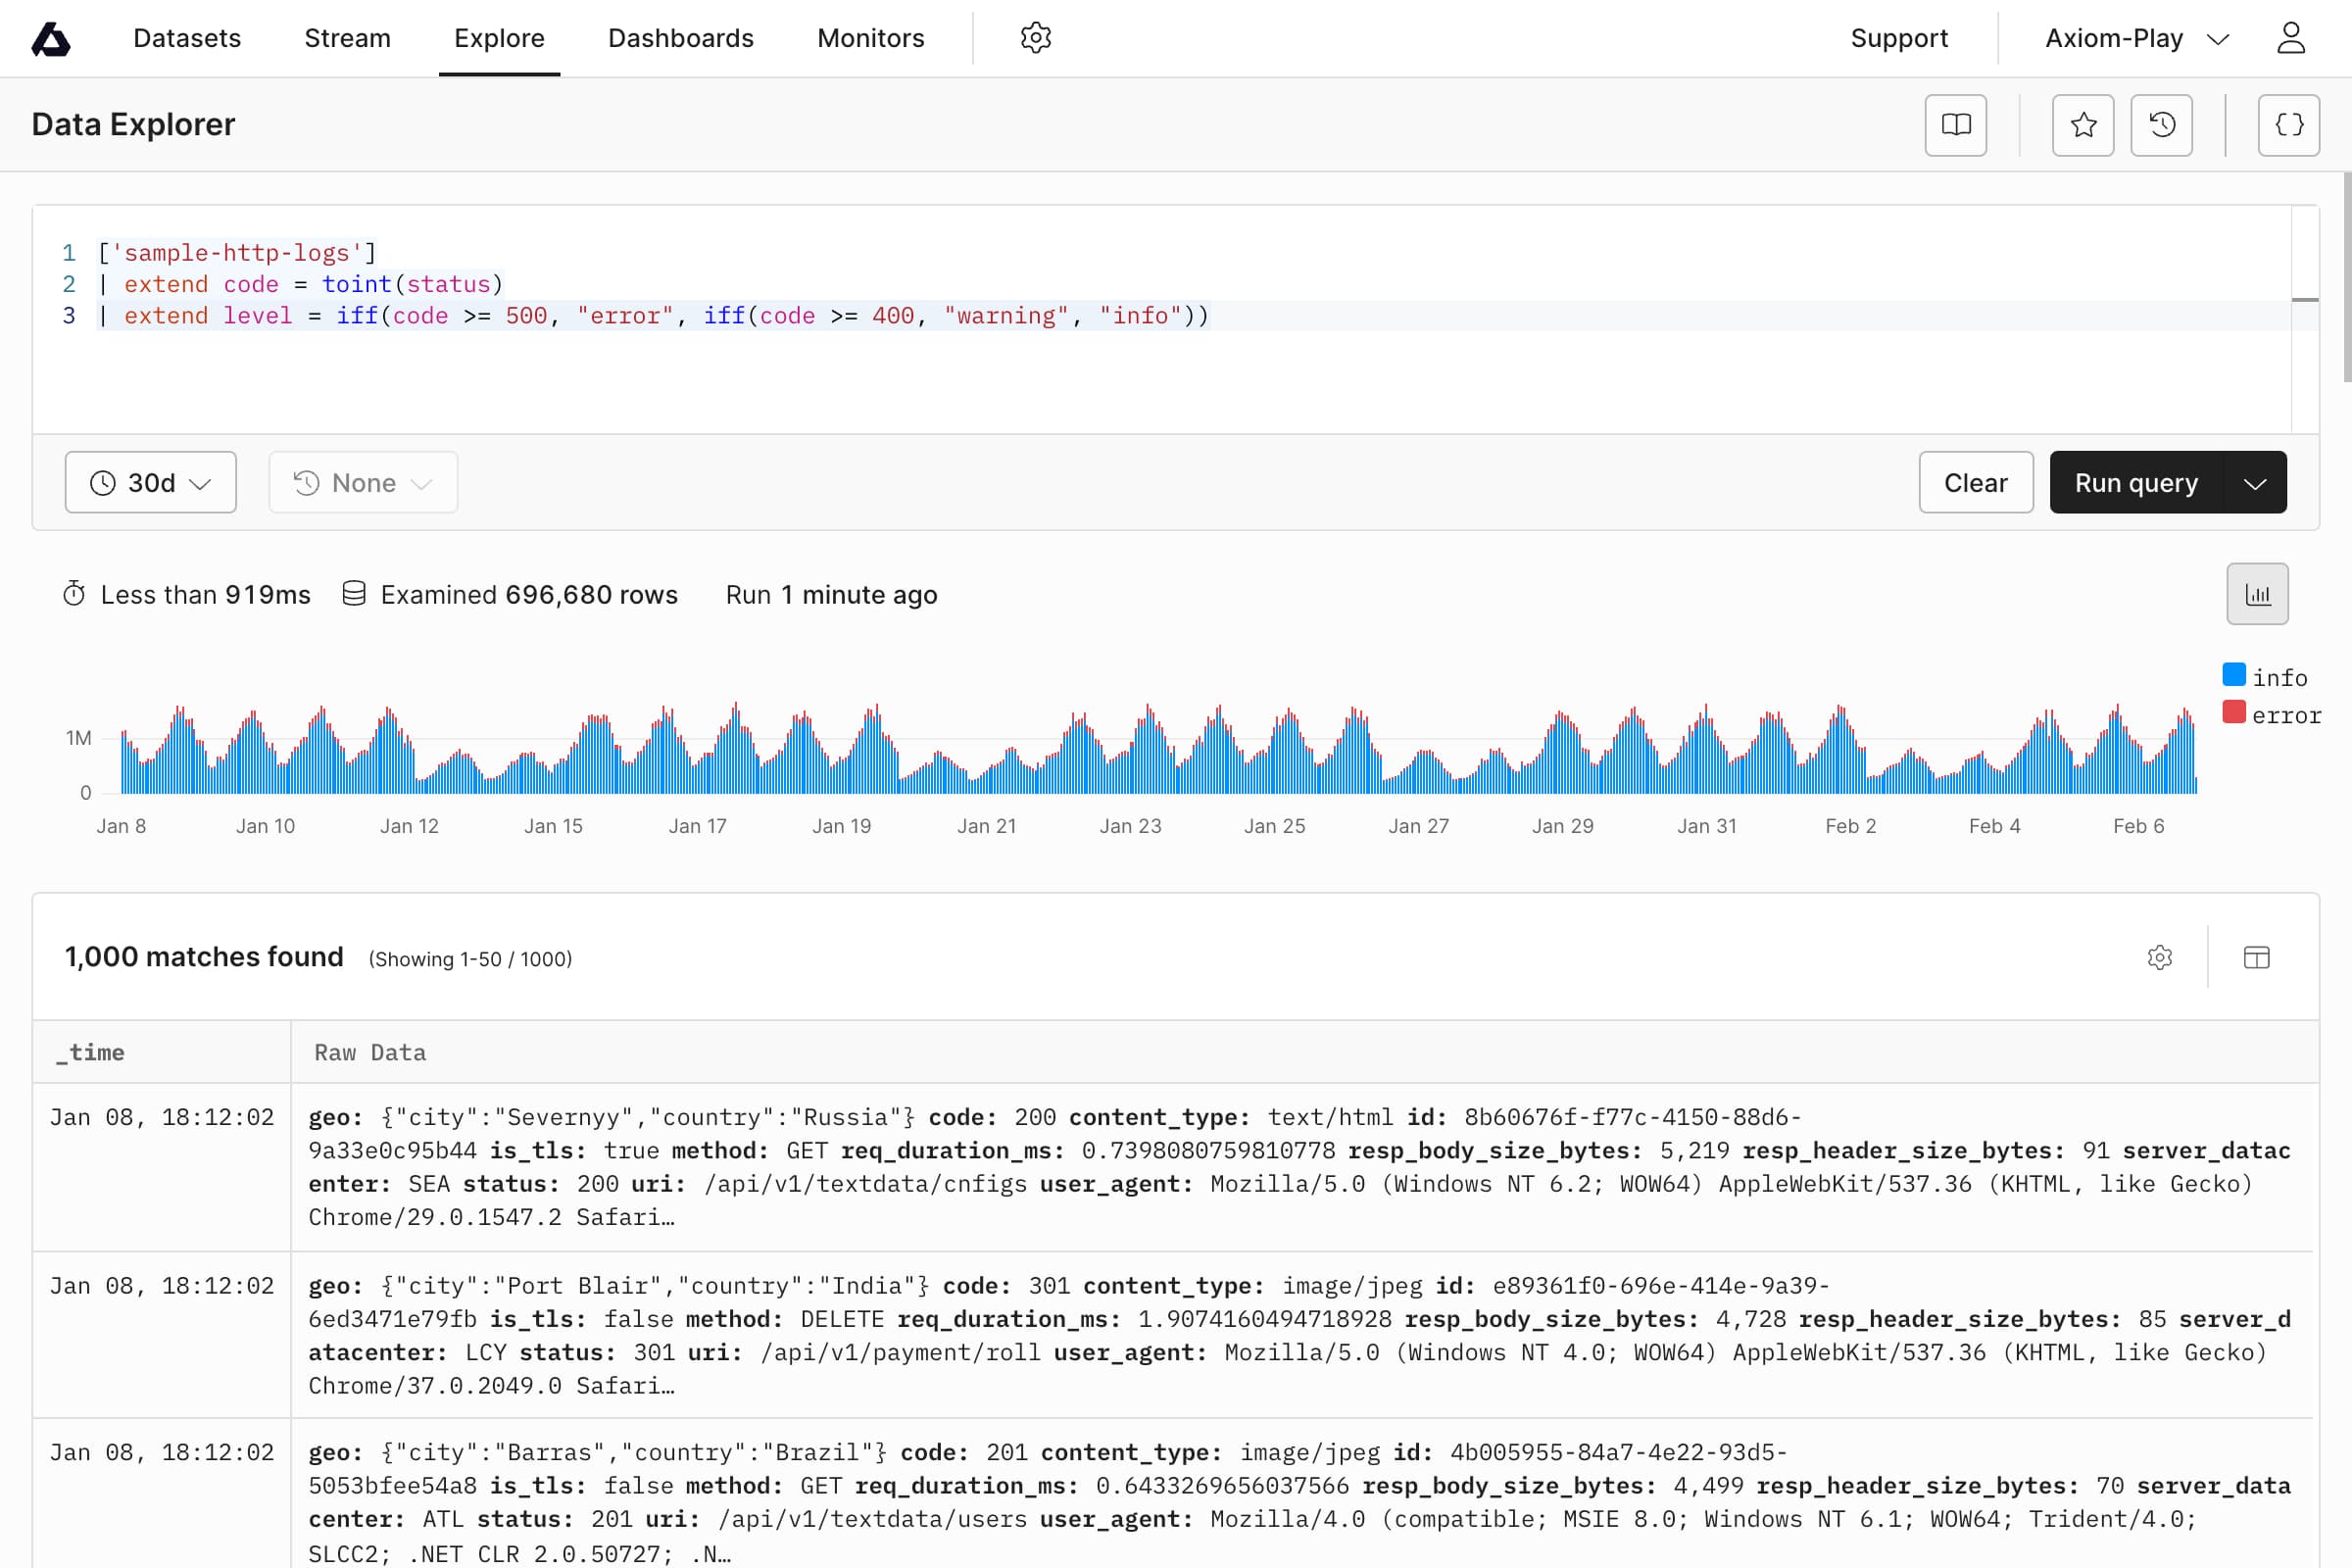Open the settings gear in top navigation

(x=1035, y=38)
